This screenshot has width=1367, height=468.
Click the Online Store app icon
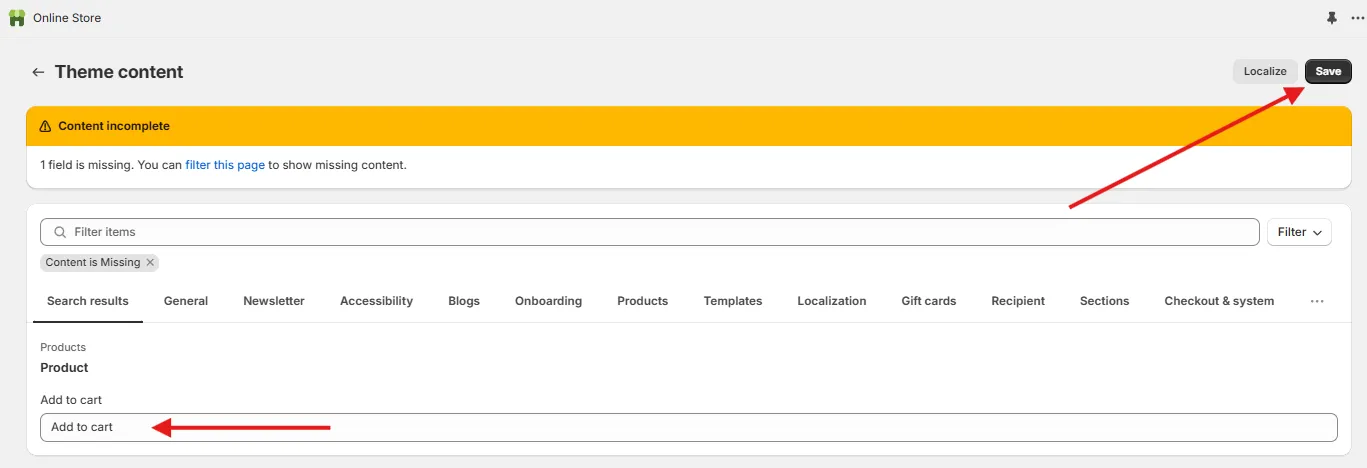coord(17,18)
